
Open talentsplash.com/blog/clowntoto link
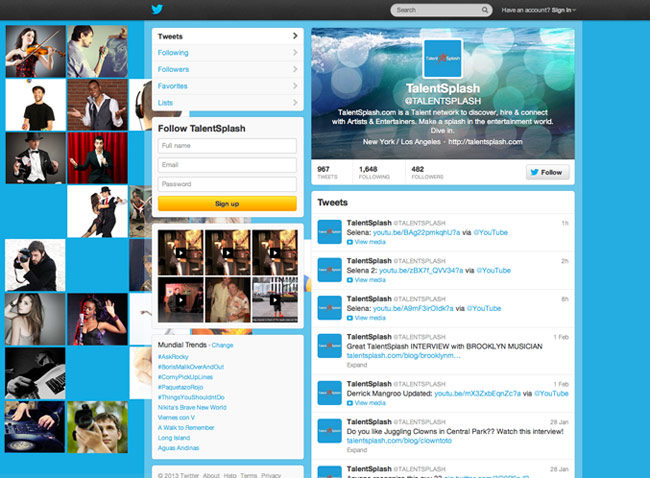click(399, 441)
